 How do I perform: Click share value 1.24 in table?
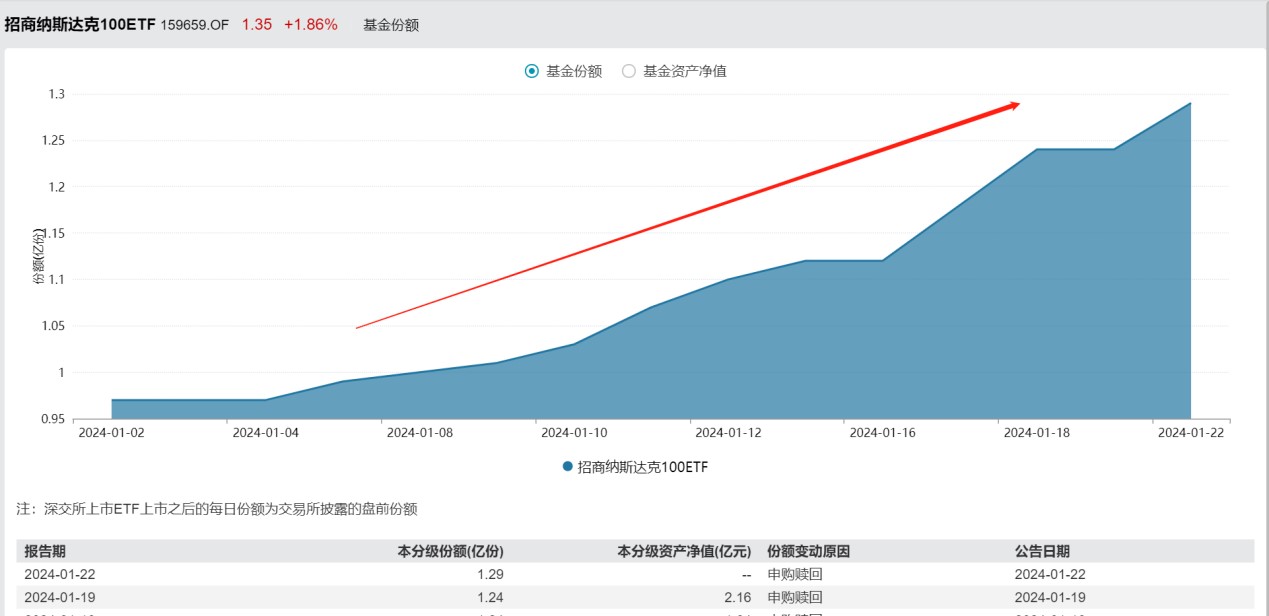pos(490,597)
